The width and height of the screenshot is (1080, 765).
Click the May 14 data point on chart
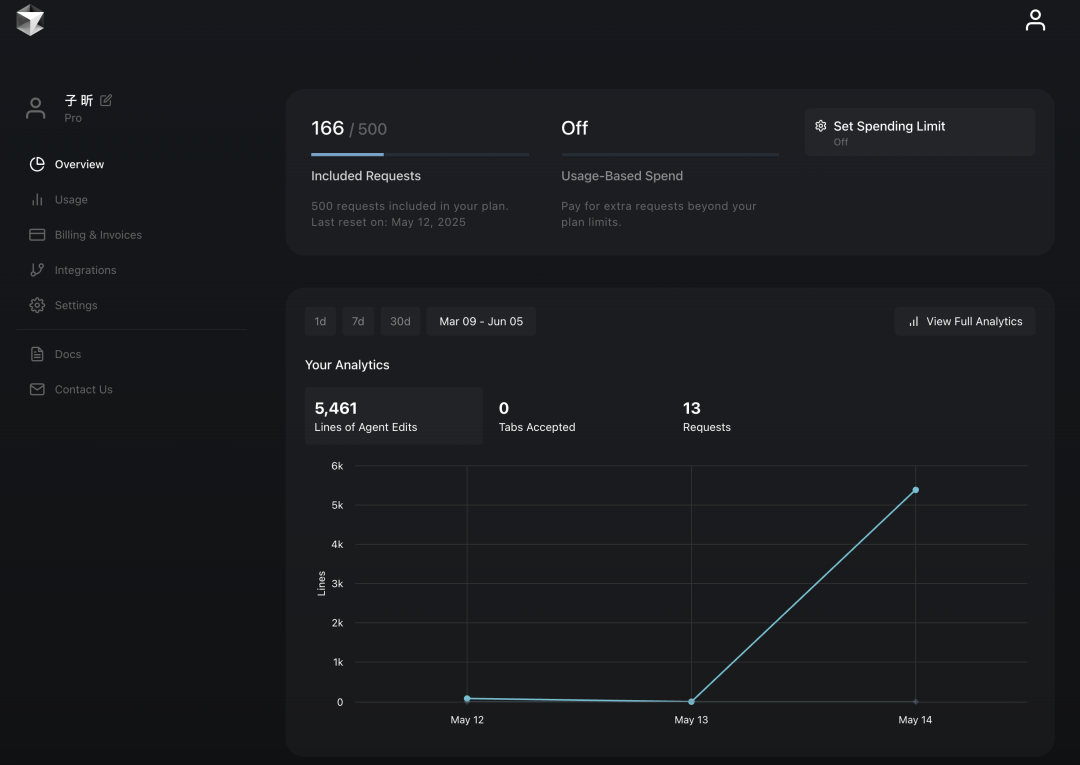click(915, 490)
